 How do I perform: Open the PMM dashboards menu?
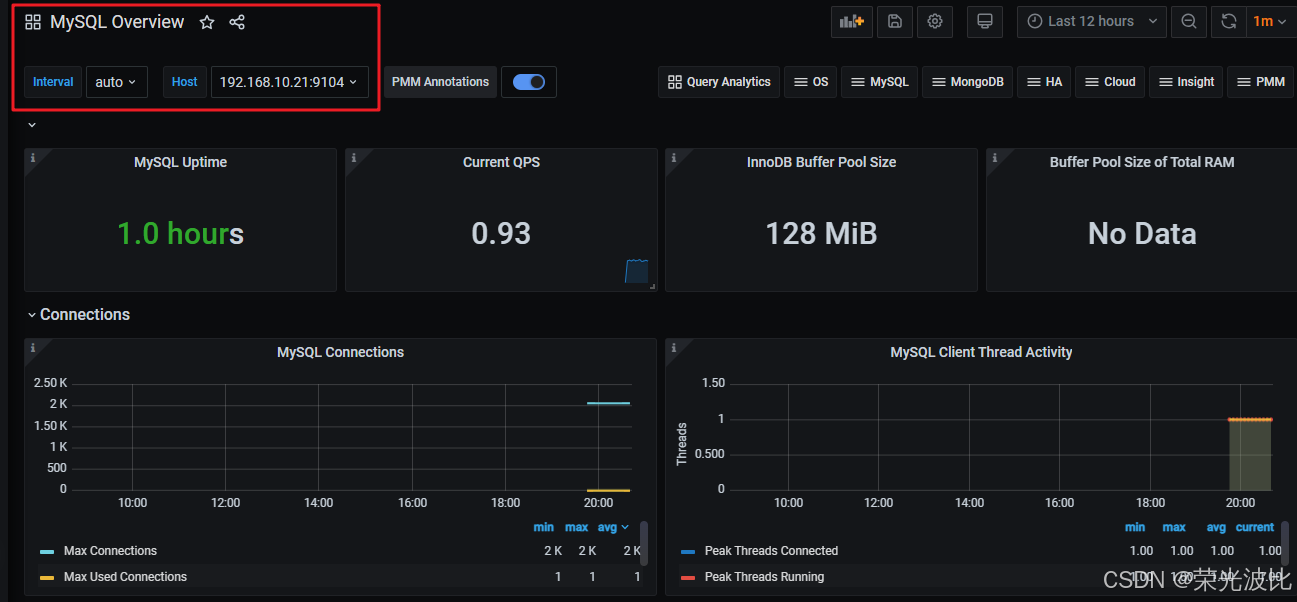(x=1260, y=82)
